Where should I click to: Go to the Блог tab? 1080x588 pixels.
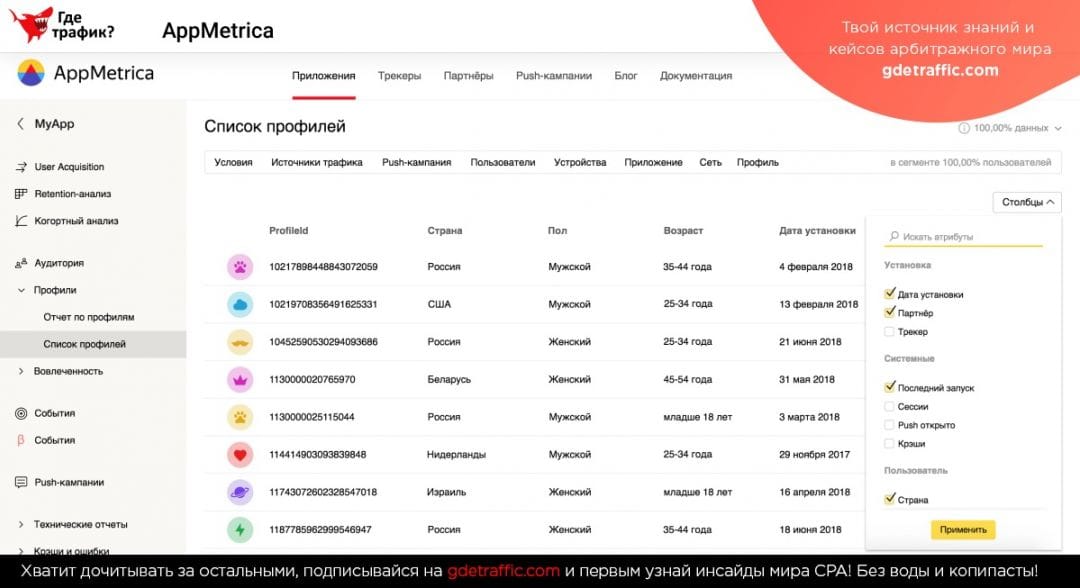click(x=625, y=76)
